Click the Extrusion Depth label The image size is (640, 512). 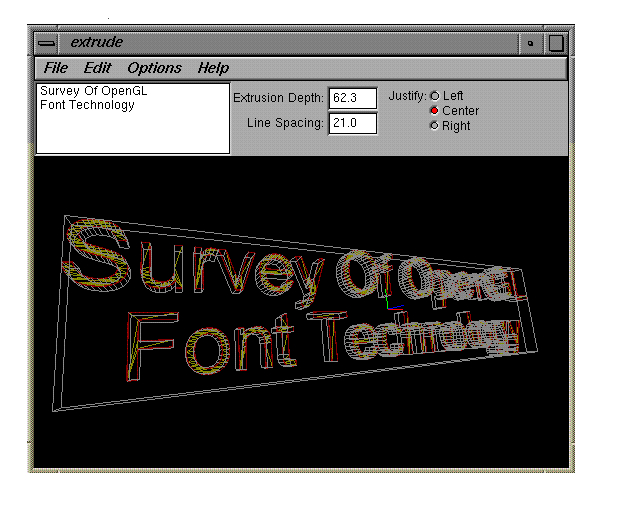278,98
